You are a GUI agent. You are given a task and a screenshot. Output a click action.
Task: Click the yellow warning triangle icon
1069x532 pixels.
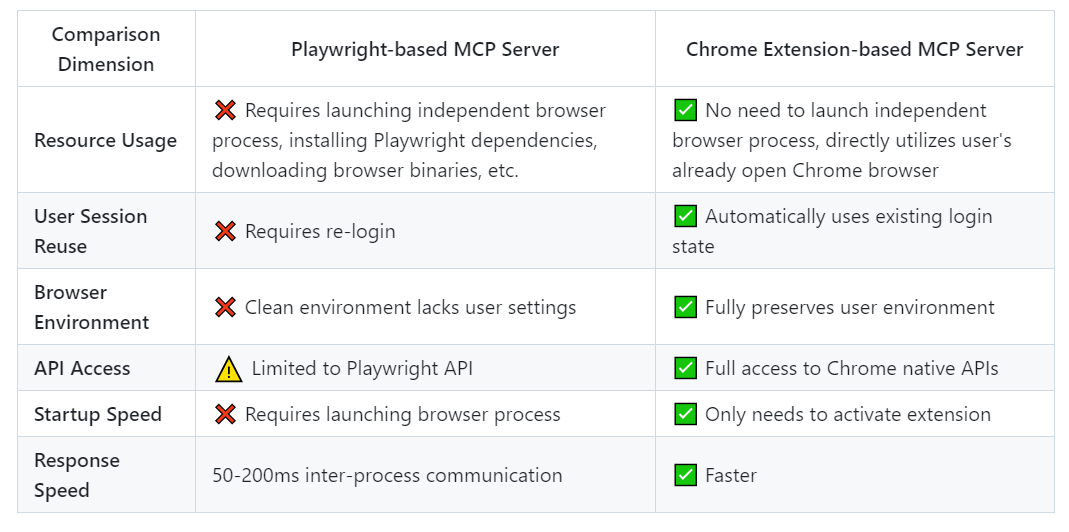228,369
